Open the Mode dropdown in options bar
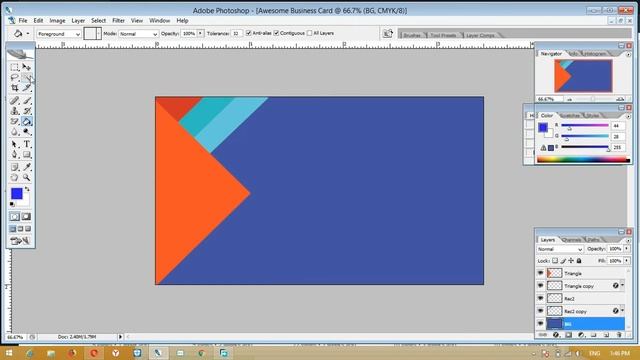Image resolution: width=640 pixels, height=360 pixels. [x=138, y=34]
